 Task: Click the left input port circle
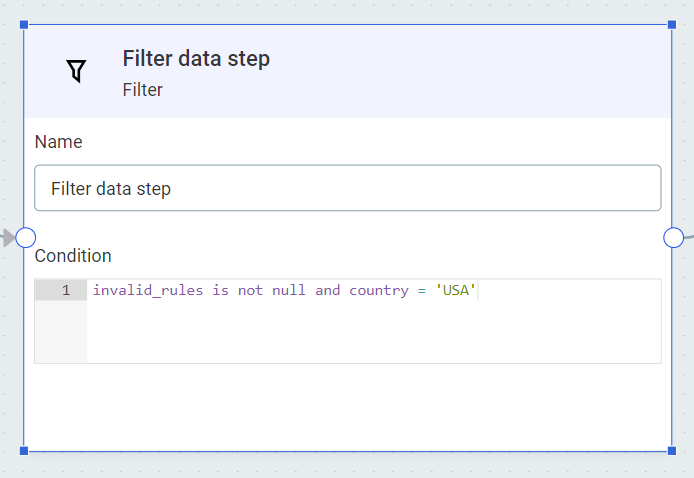pyautogui.click(x=26, y=237)
